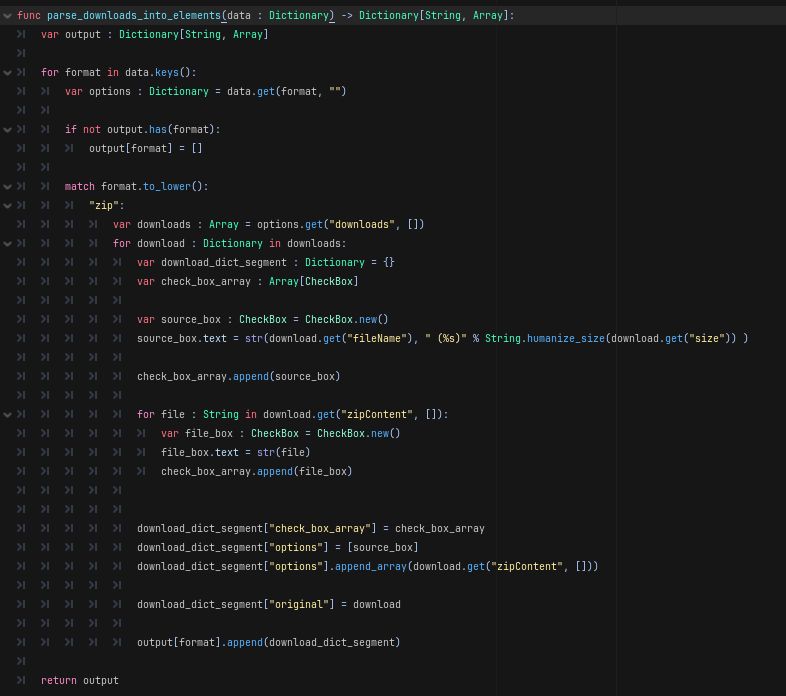Click the 'append_array' method call

(x=371, y=567)
